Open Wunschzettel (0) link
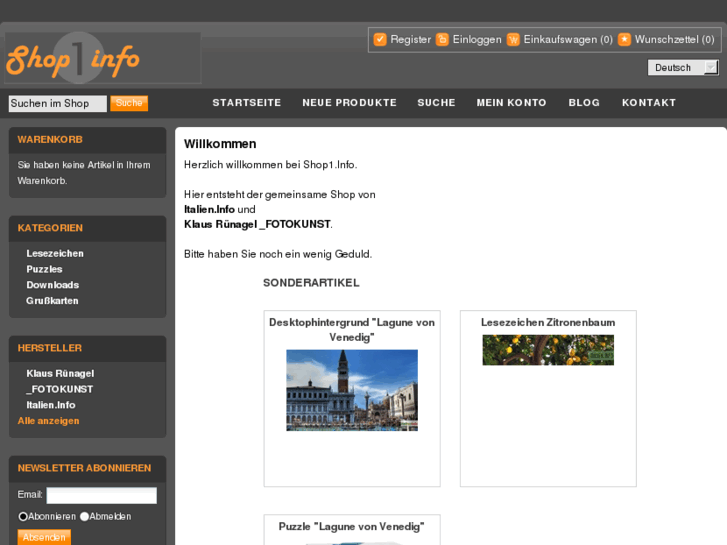 point(675,39)
